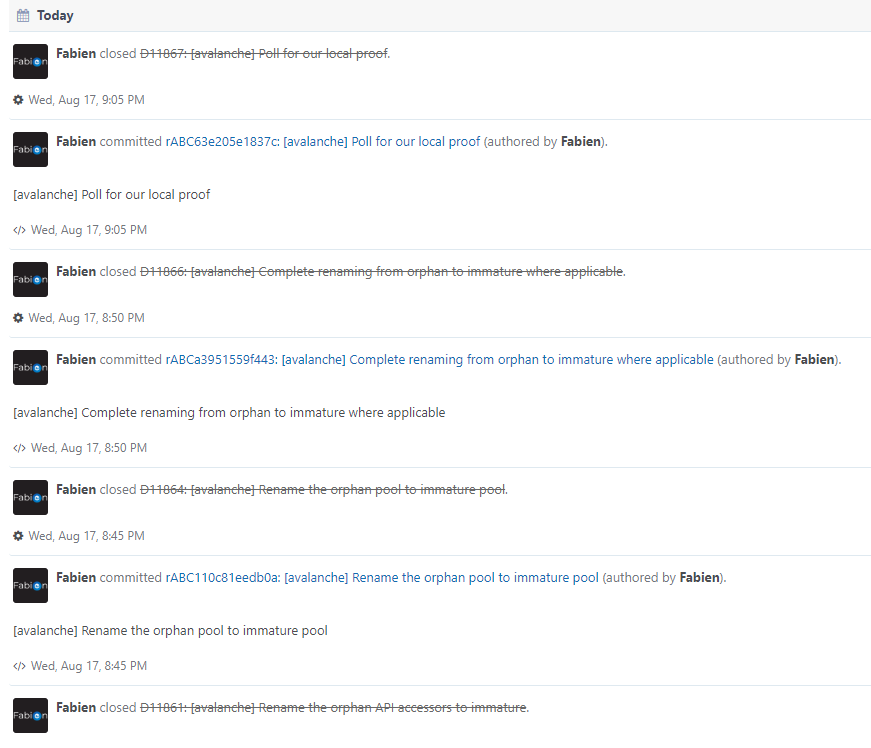
Task: Click the calendar icon beside Today
Action: [23, 16]
